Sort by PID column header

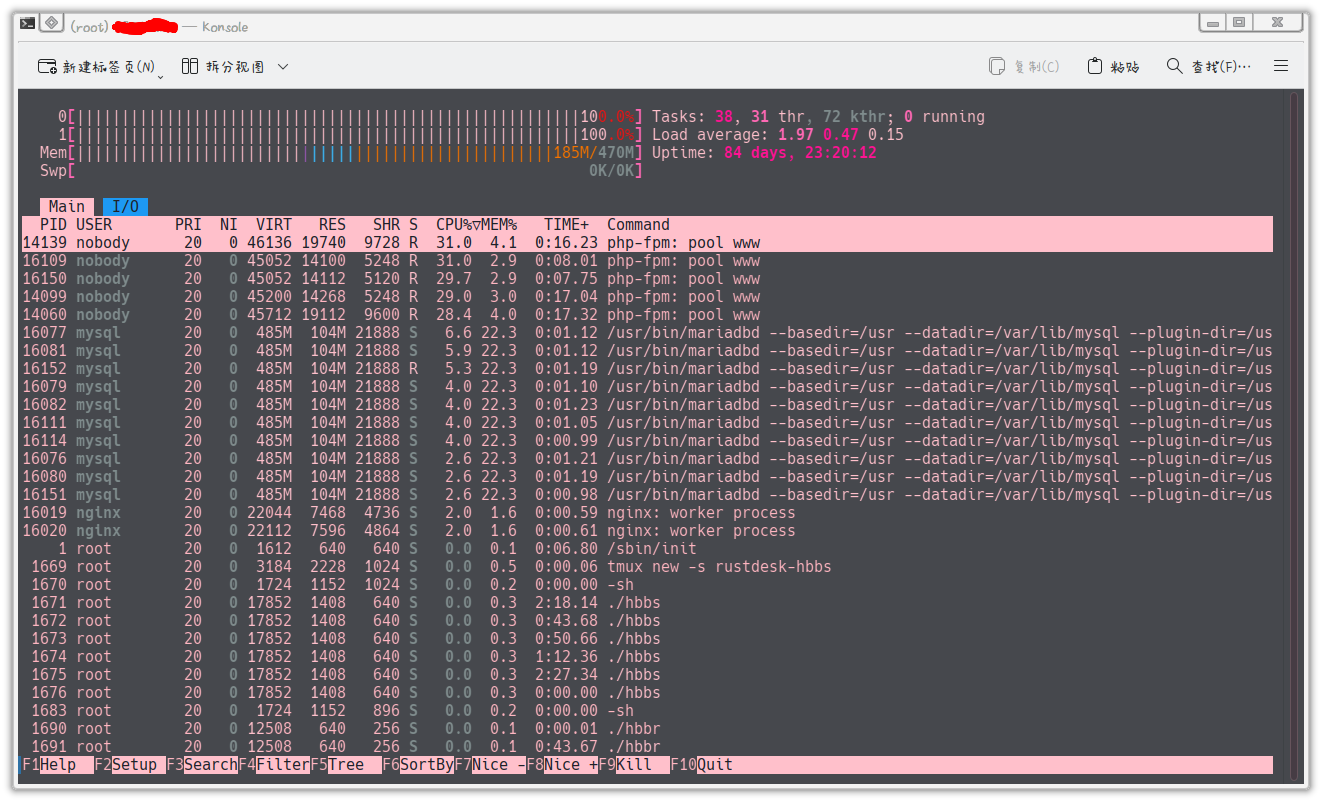click(x=53, y=224)
